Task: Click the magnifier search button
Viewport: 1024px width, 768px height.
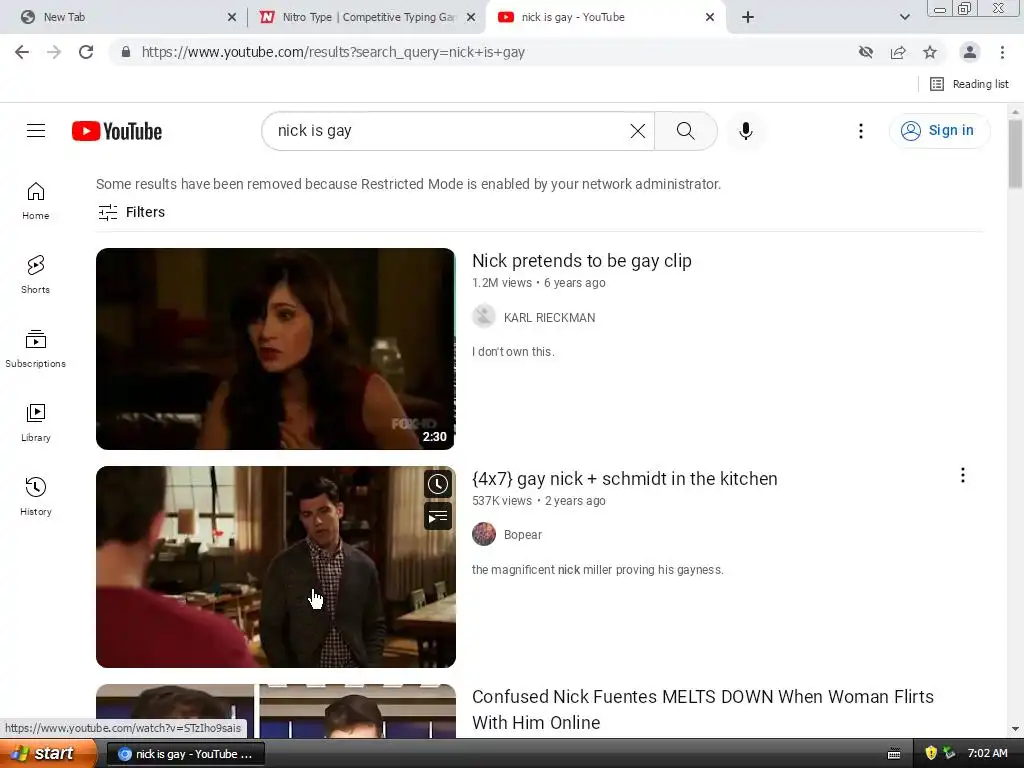Action: [x=686, y=131]
